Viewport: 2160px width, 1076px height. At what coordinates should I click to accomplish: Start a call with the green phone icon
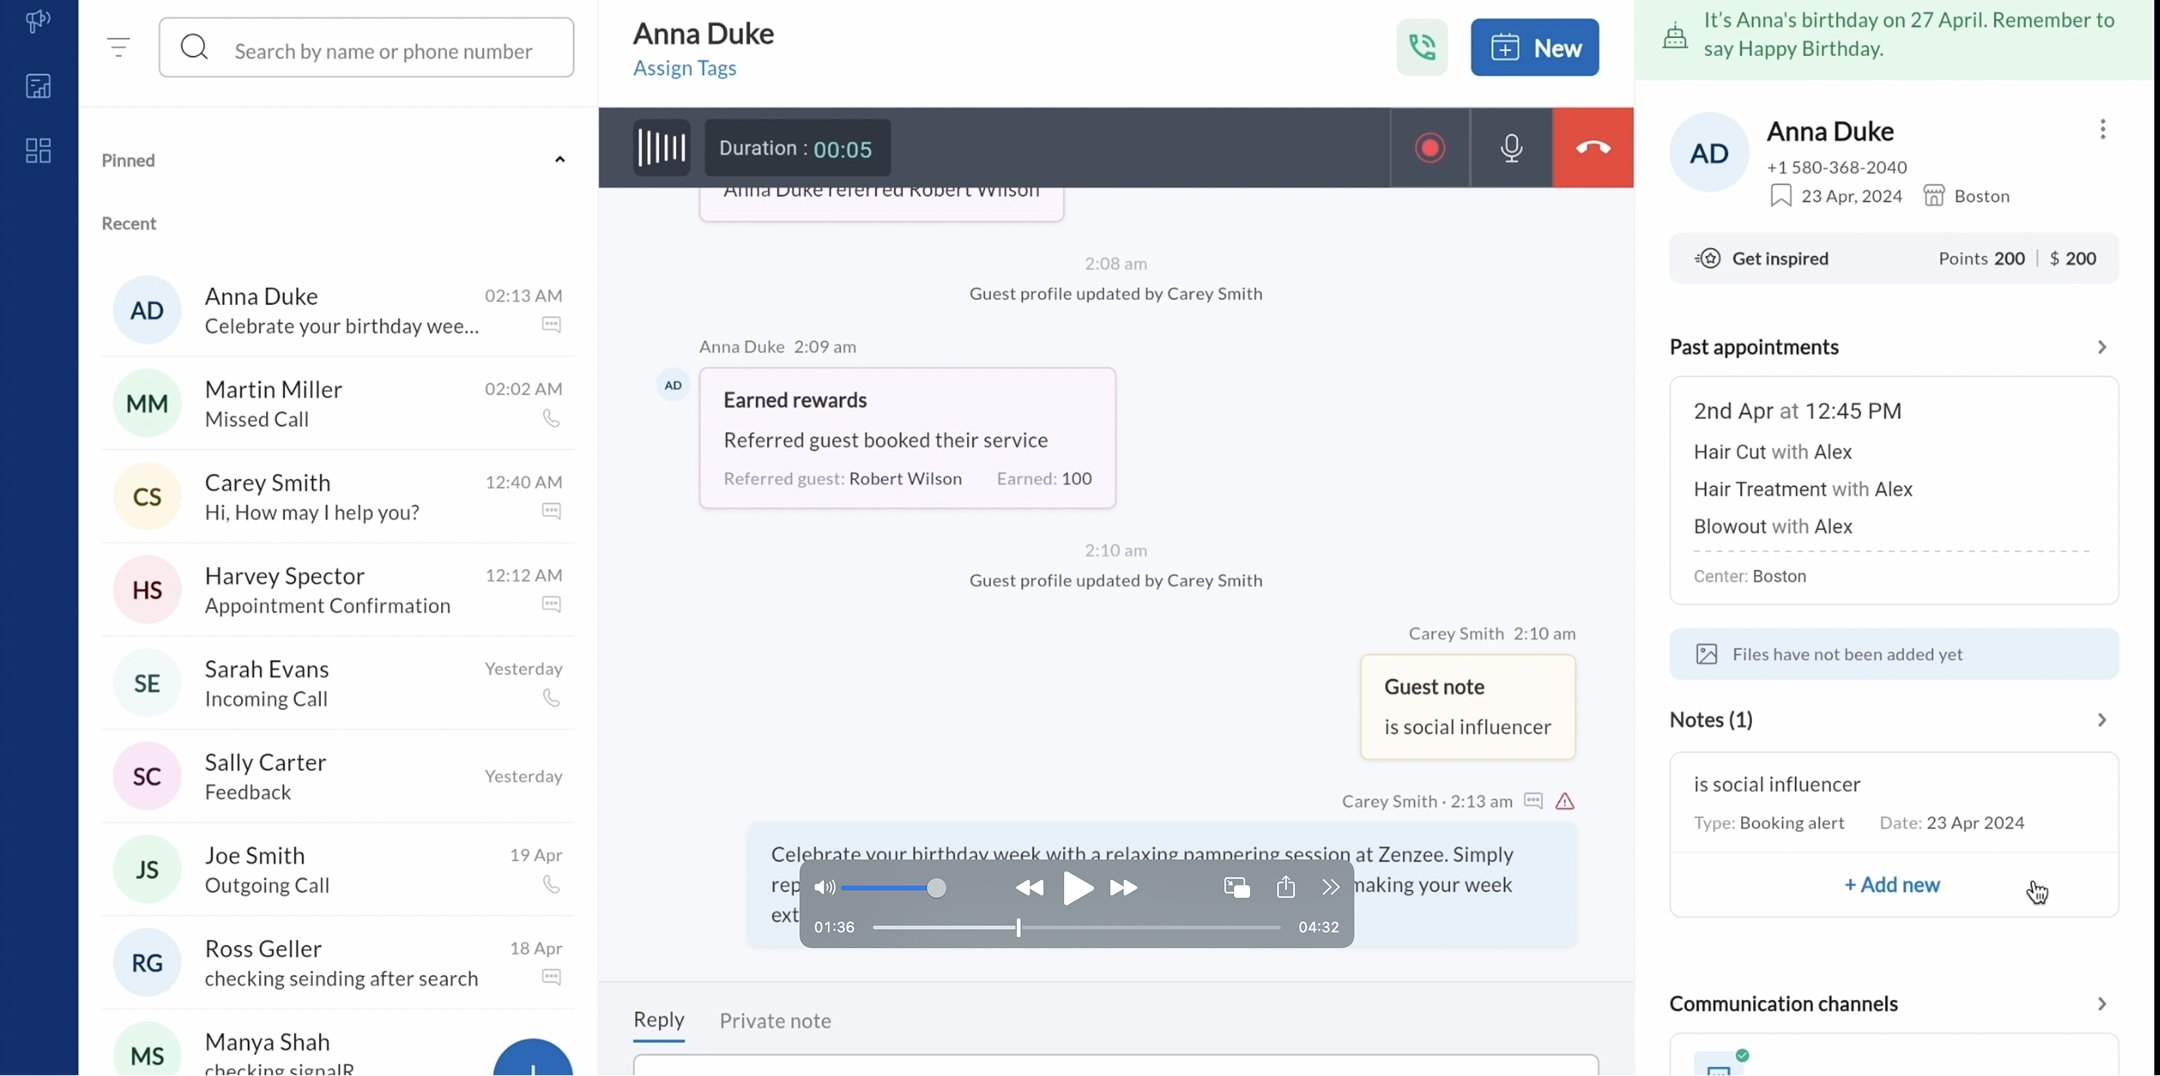[x=1422, y=47]
